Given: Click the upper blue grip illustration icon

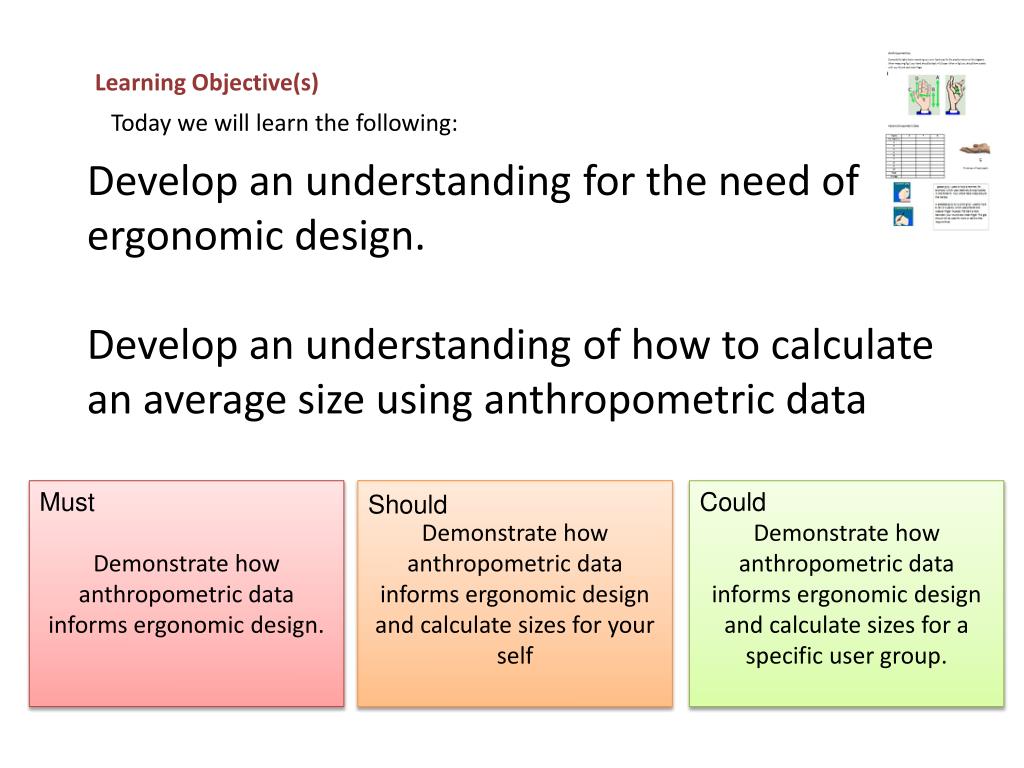Looking at the screenshot, I should (x=903, y=193).
